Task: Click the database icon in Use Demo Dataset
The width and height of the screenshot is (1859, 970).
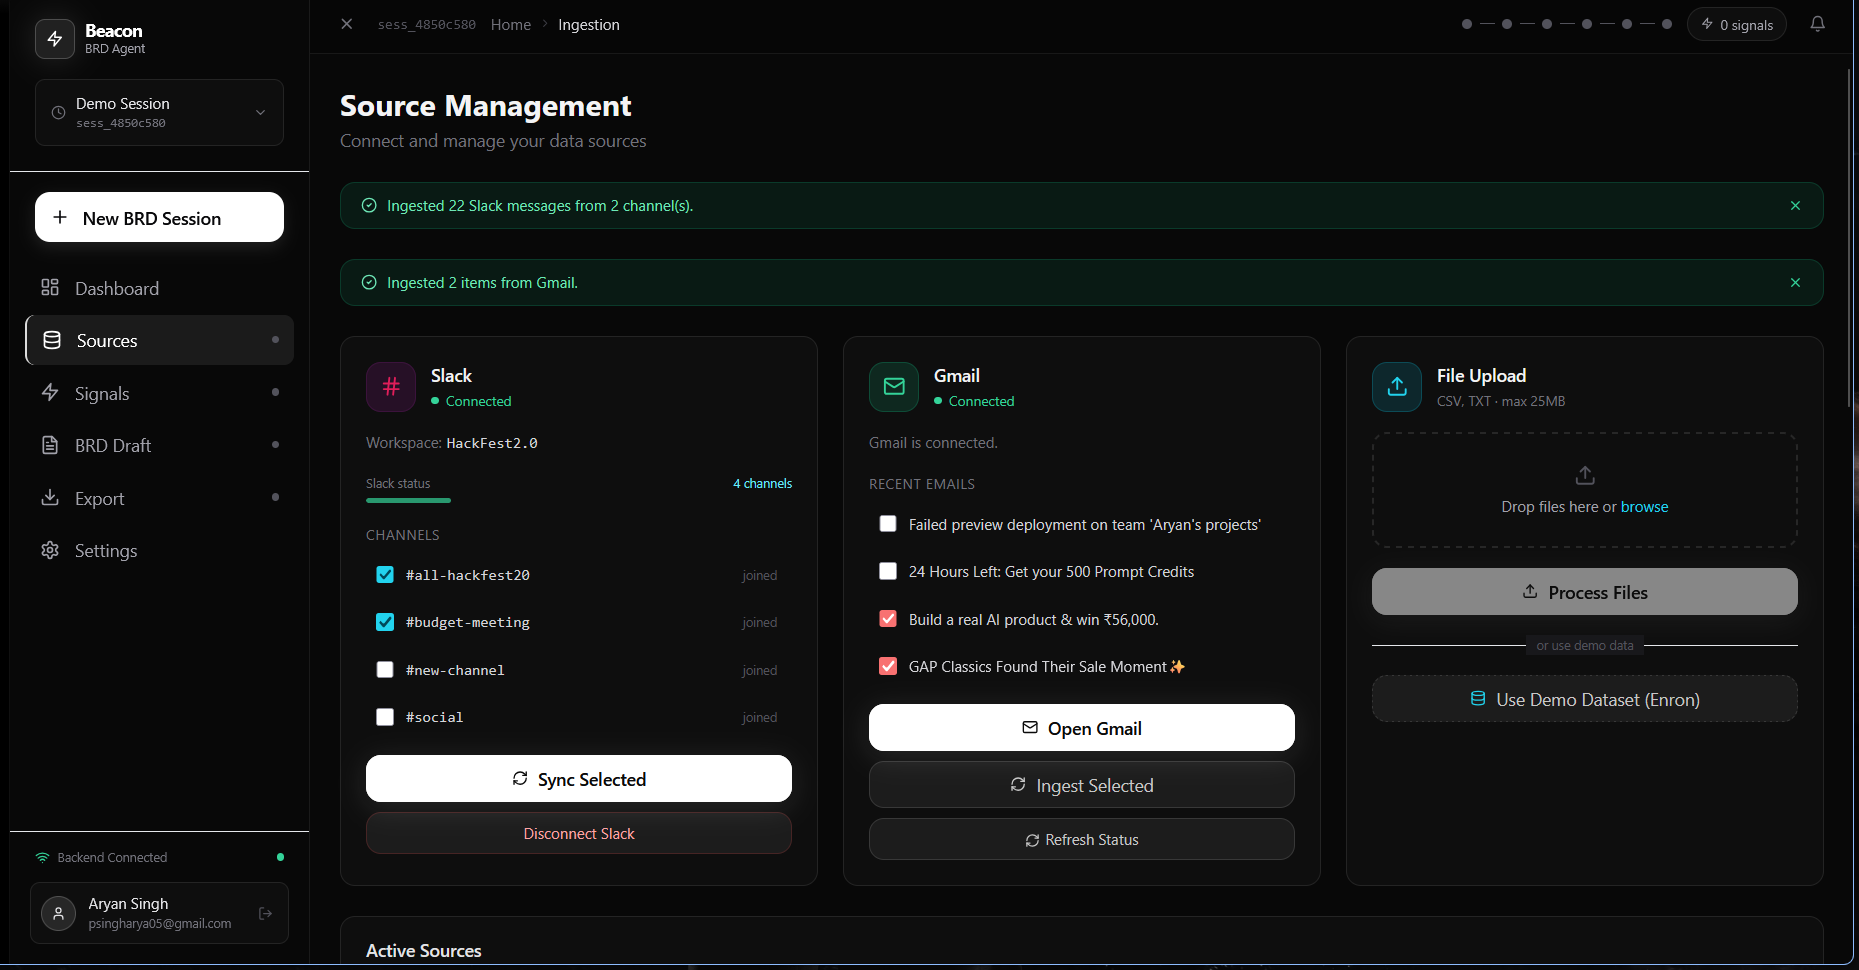Action: [x=1478, y=698]
